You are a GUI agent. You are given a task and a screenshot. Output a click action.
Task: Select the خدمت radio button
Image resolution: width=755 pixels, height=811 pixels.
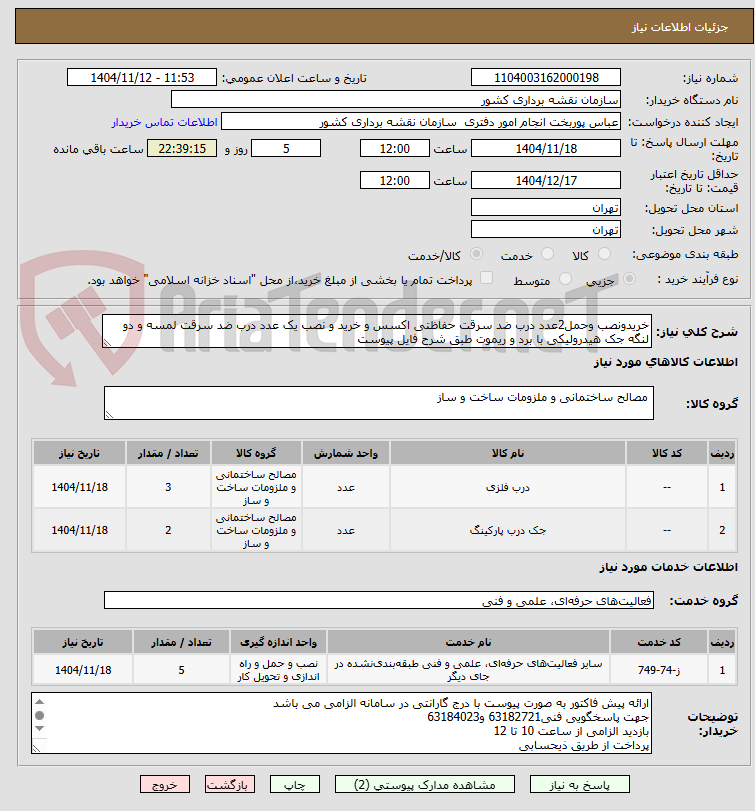click(x=547, y=254)
